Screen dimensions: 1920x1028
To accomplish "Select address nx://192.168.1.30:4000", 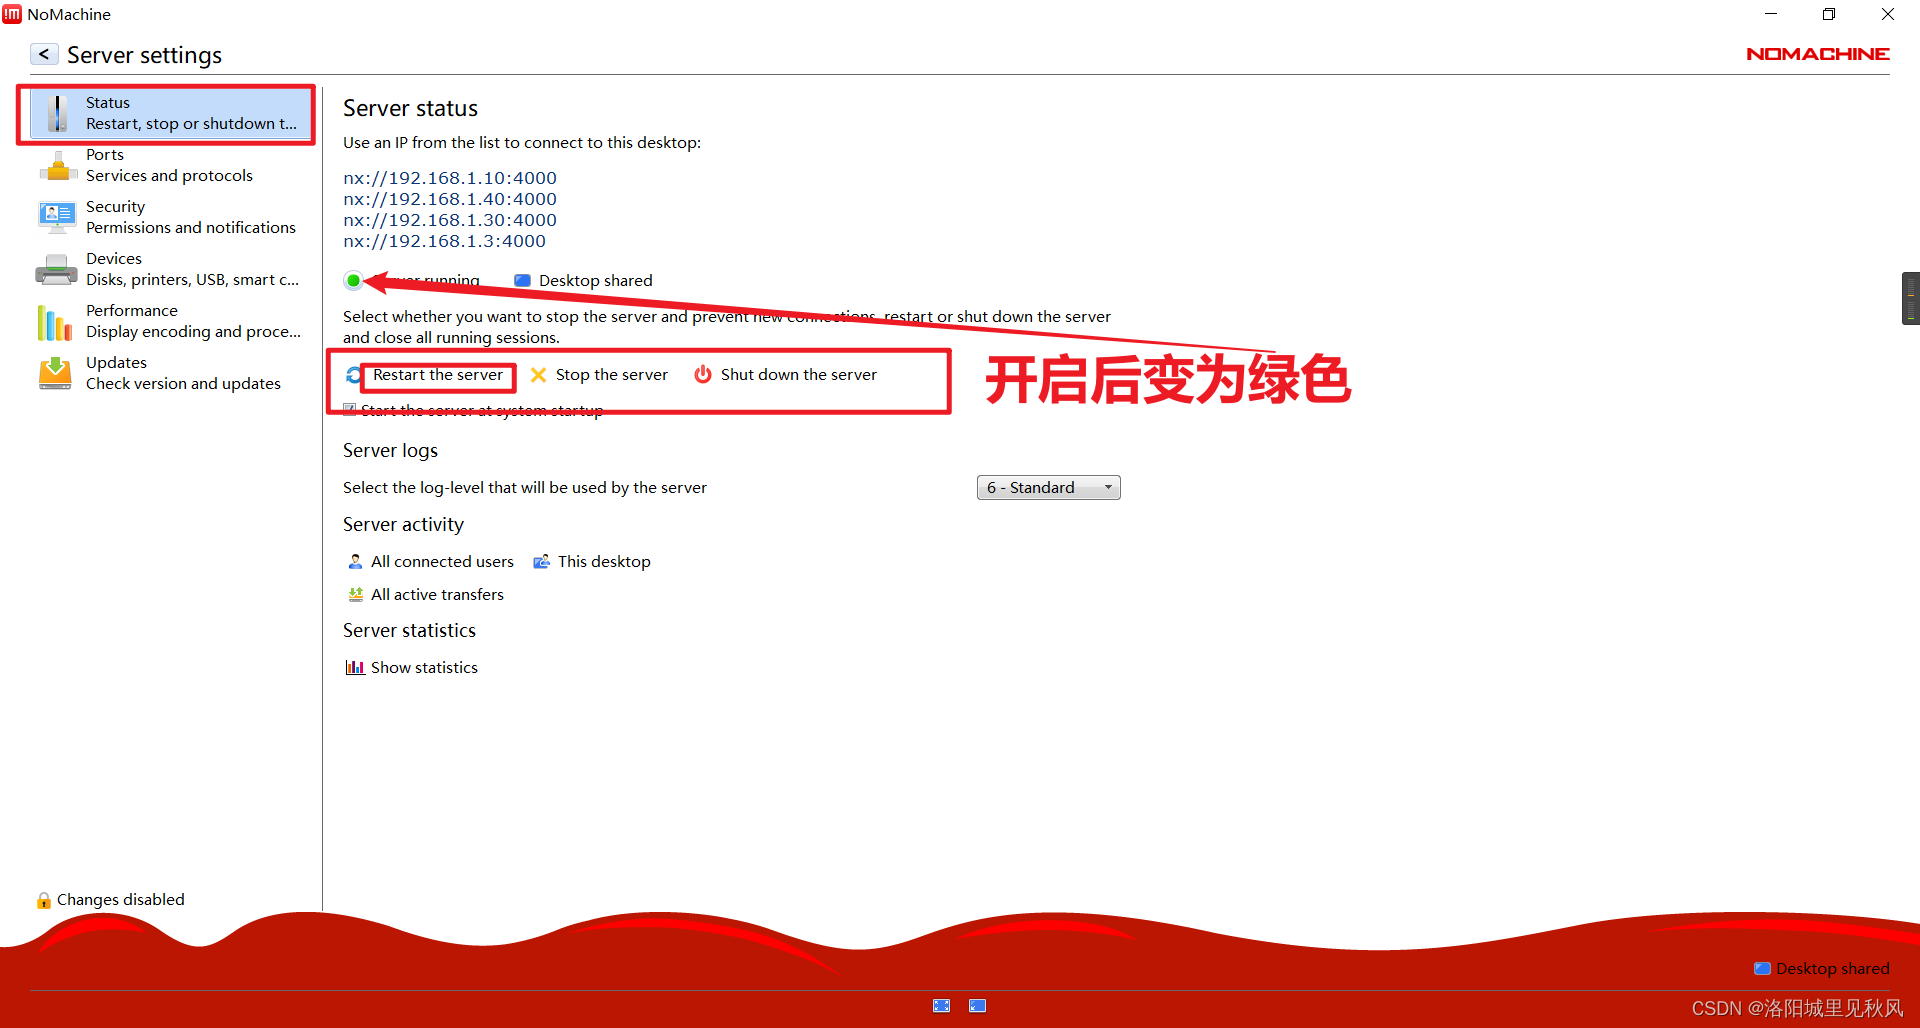I will coord(450,220).
